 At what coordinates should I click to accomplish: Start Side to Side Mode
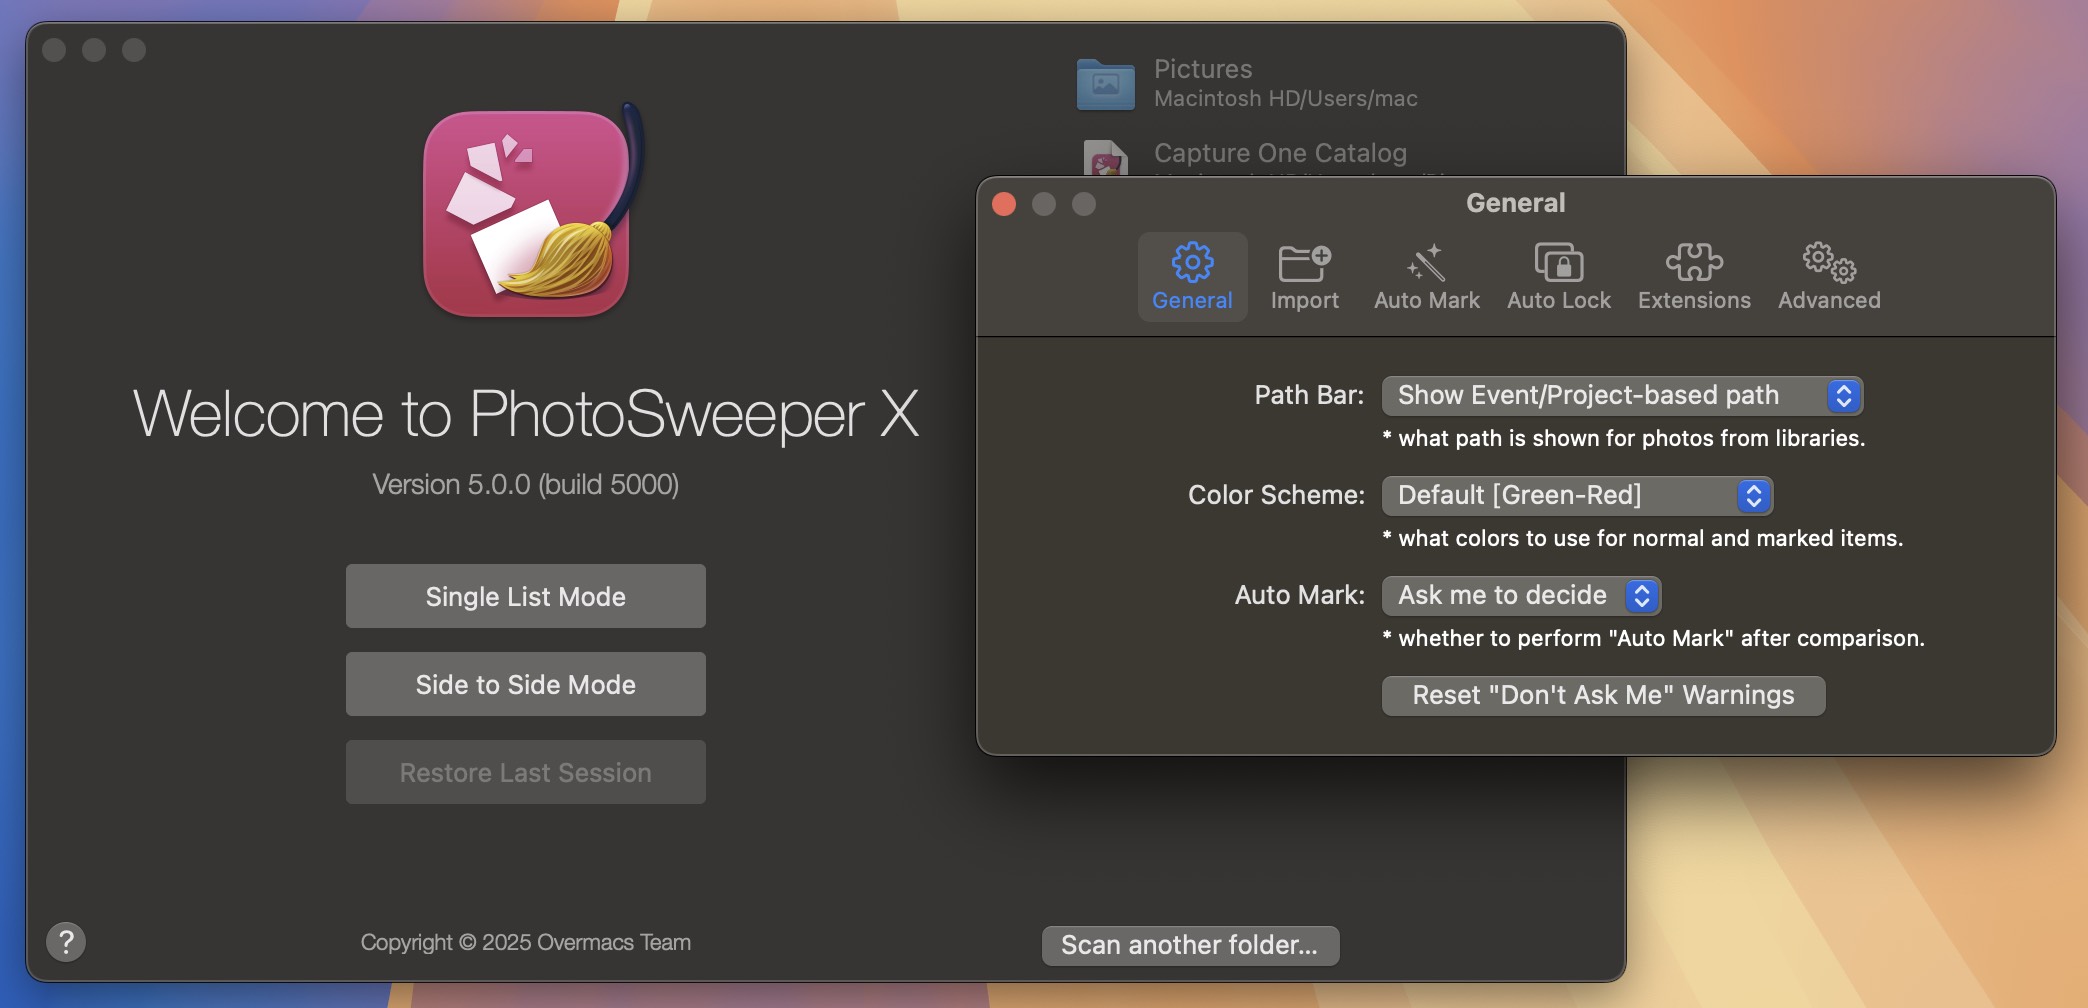(525, 684)
